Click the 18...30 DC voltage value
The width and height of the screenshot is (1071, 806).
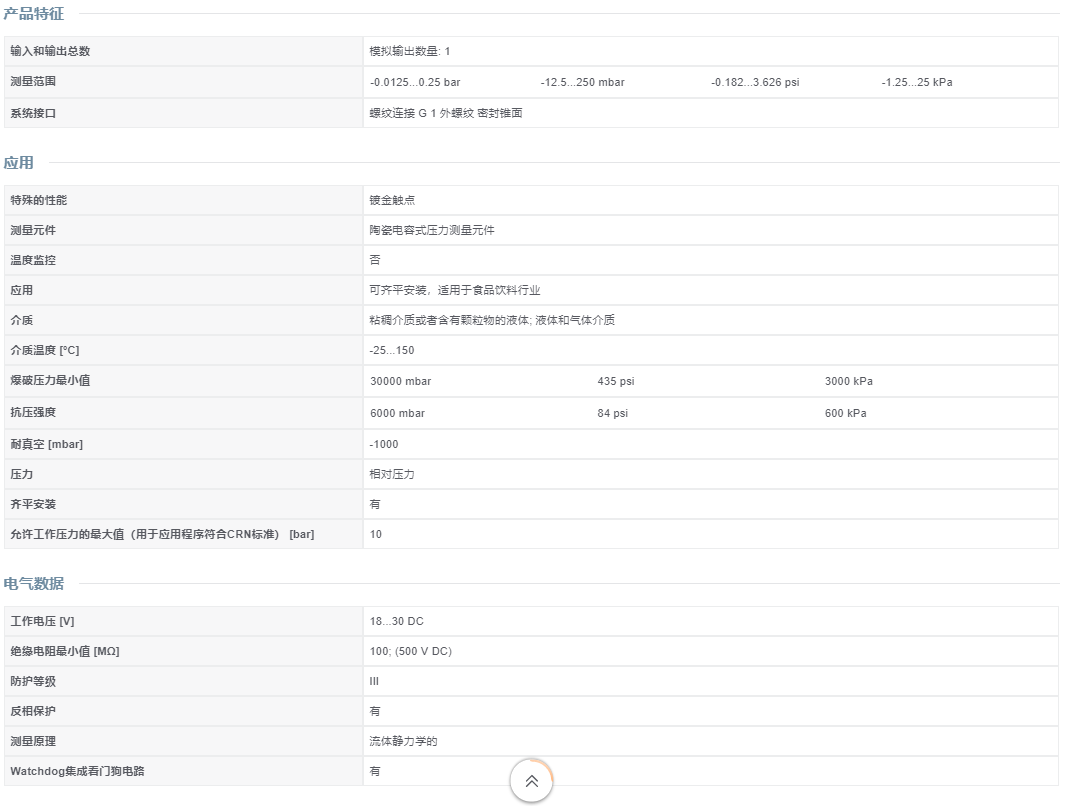coord(397,621)
